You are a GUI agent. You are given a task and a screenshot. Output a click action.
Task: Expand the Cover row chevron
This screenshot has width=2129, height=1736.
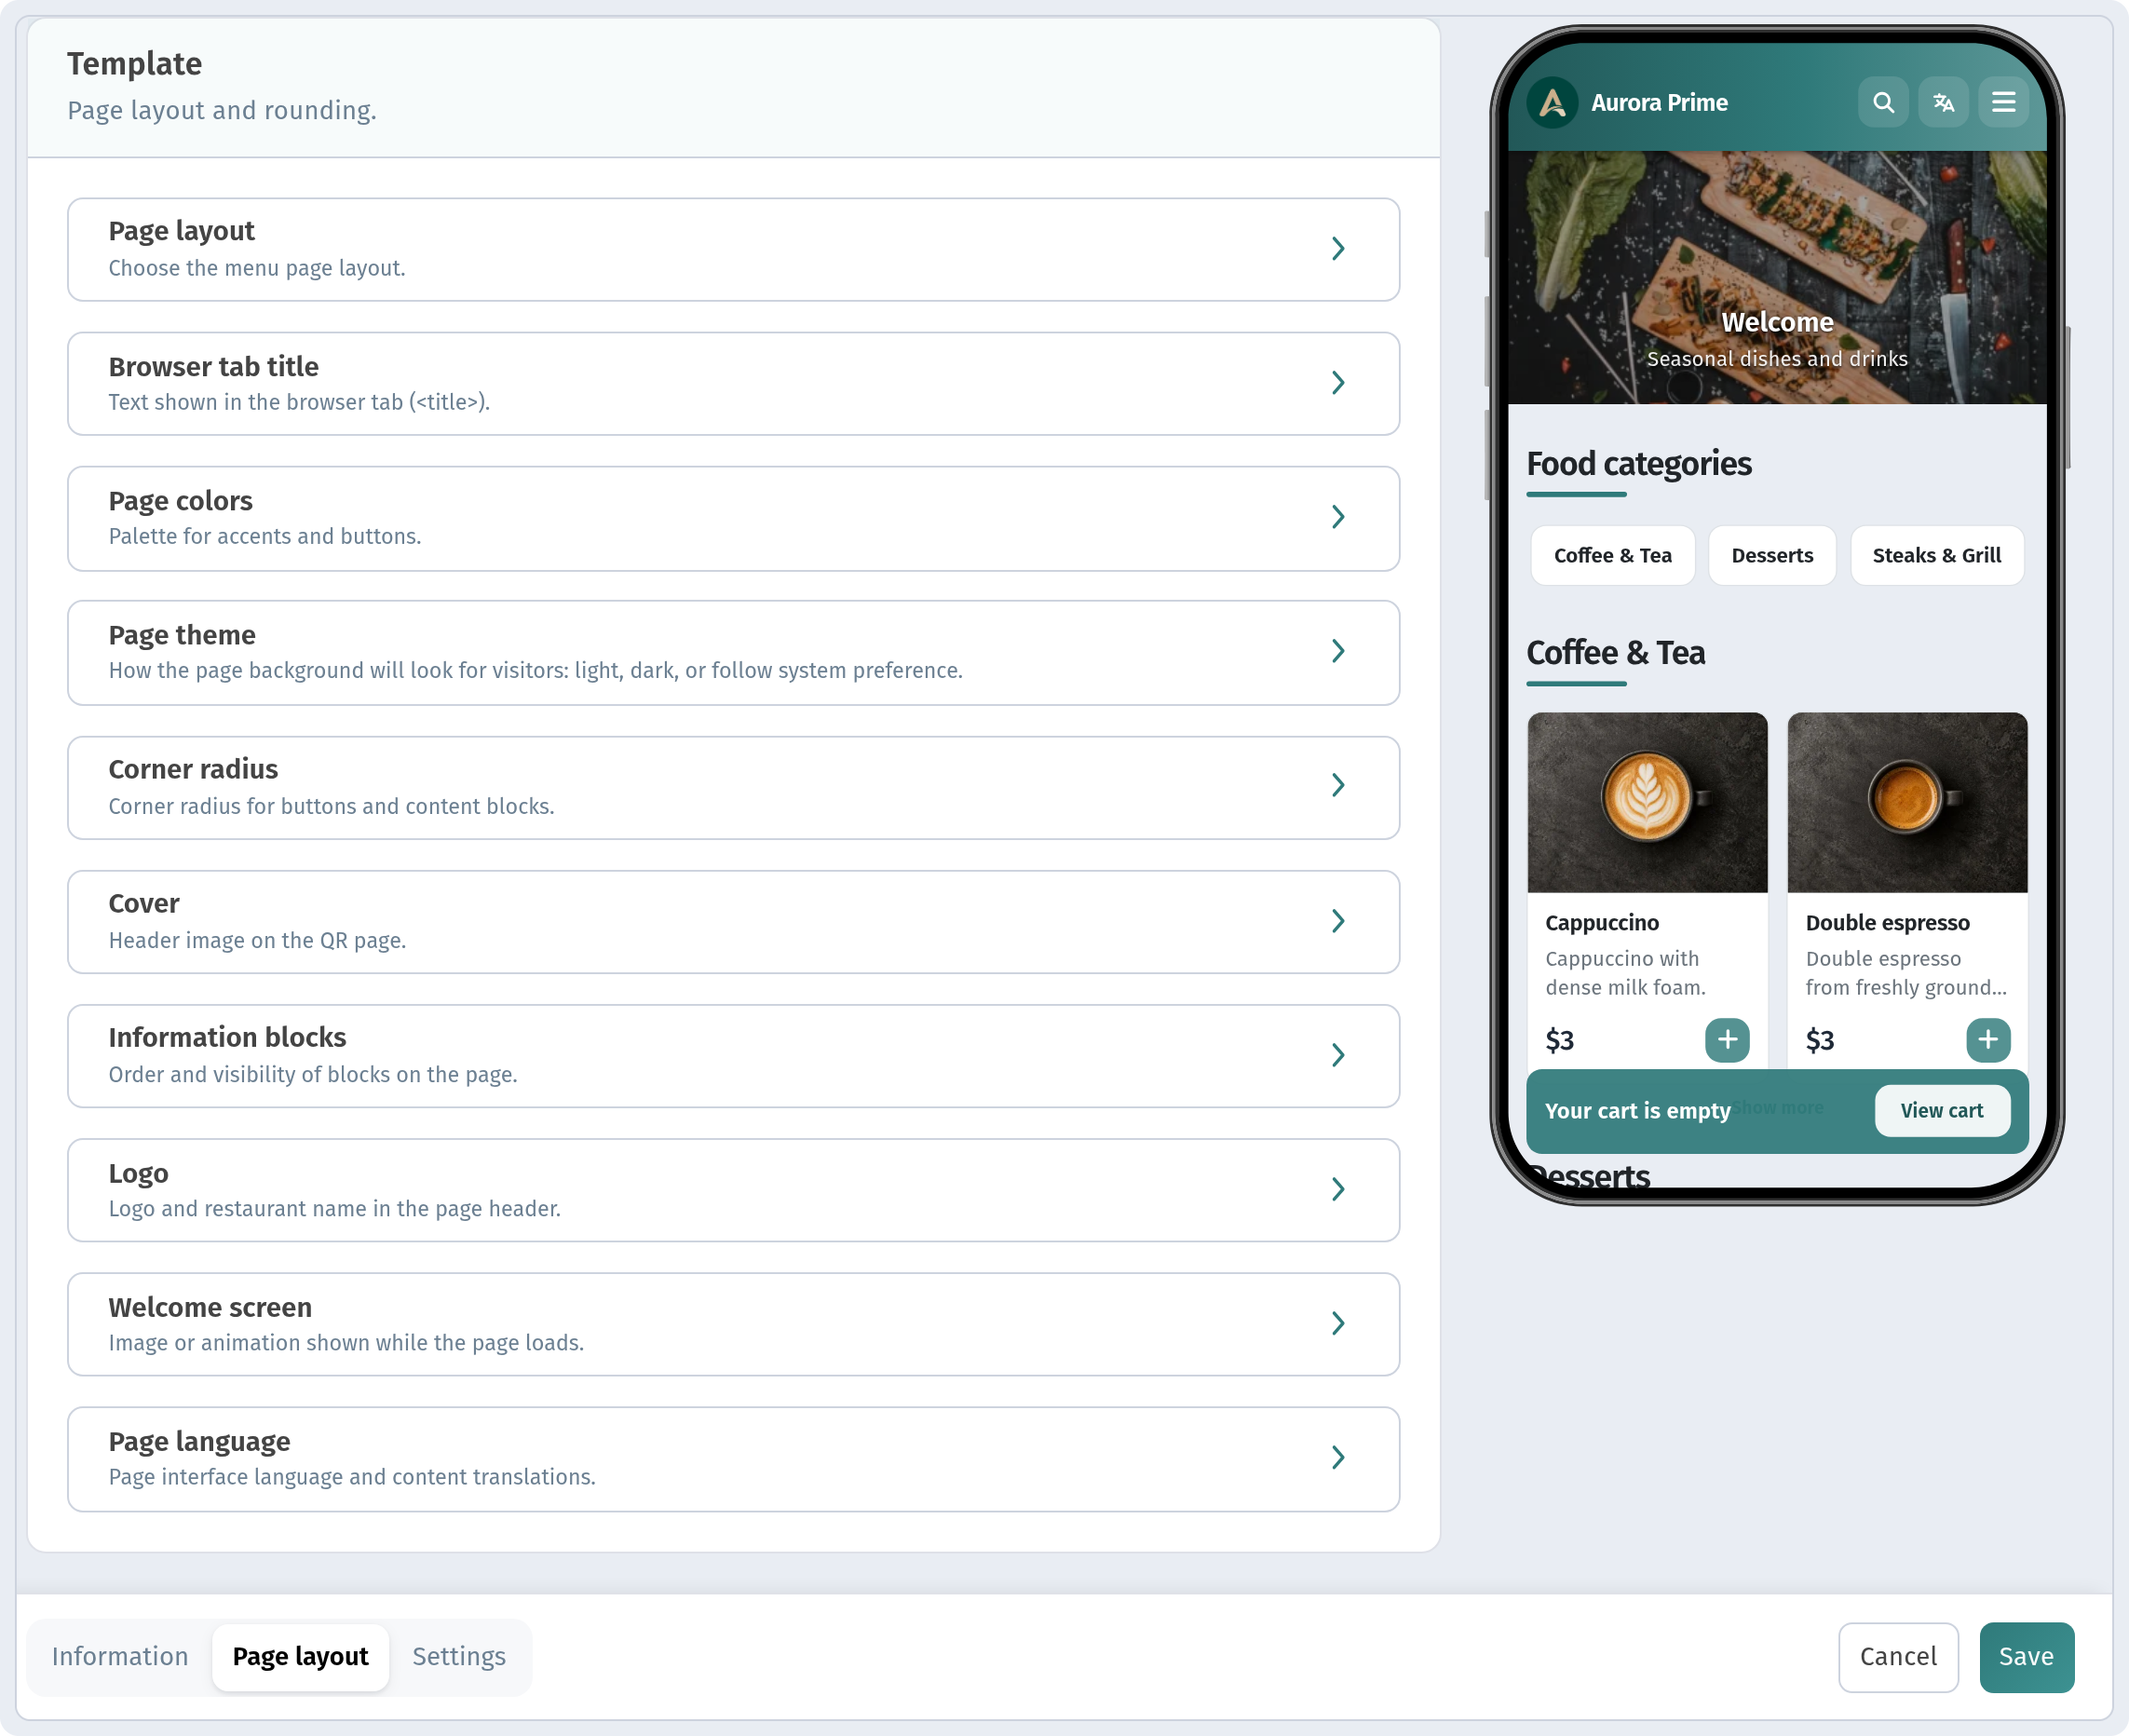(1338, 920)
